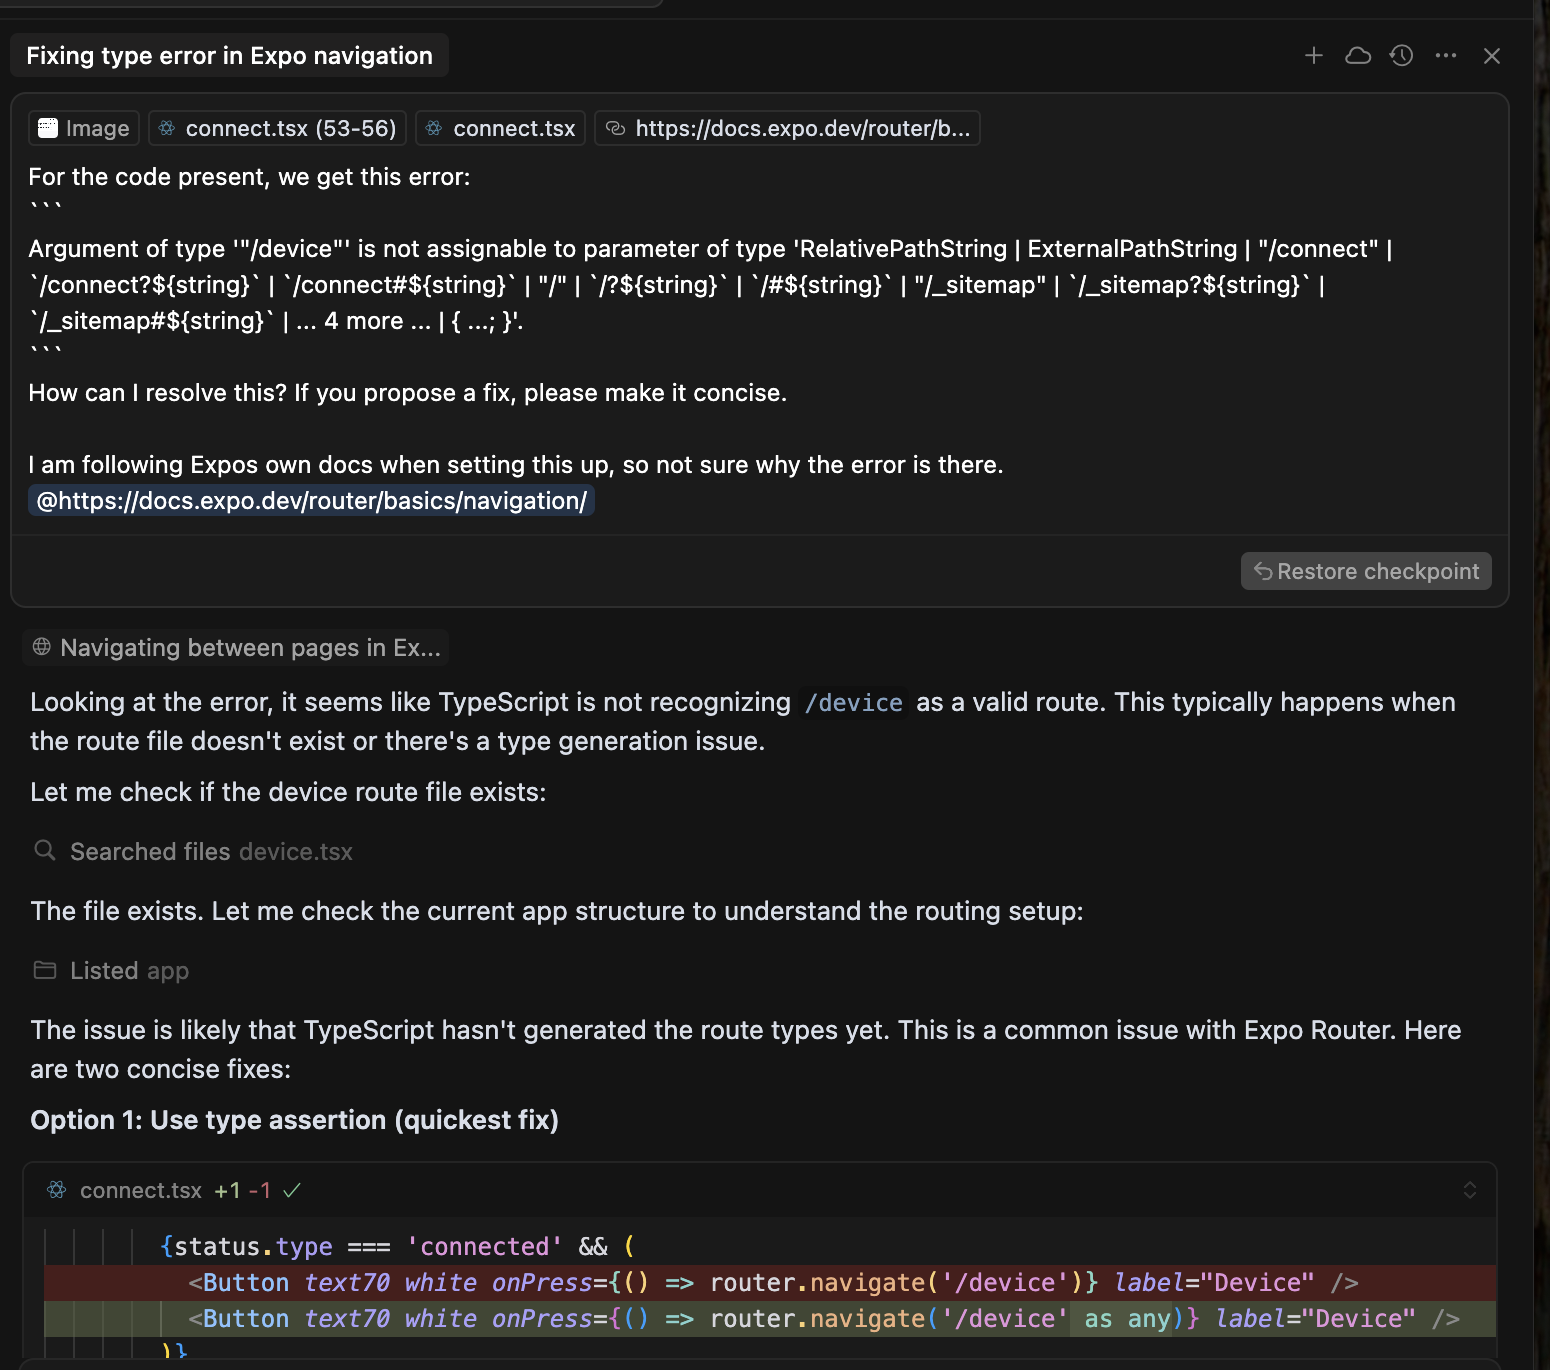Image resolution: width=1550 pixels, height=1370 pixels.
Task: Expand the 'Listed app' step
Action: (x=110, y=971)
